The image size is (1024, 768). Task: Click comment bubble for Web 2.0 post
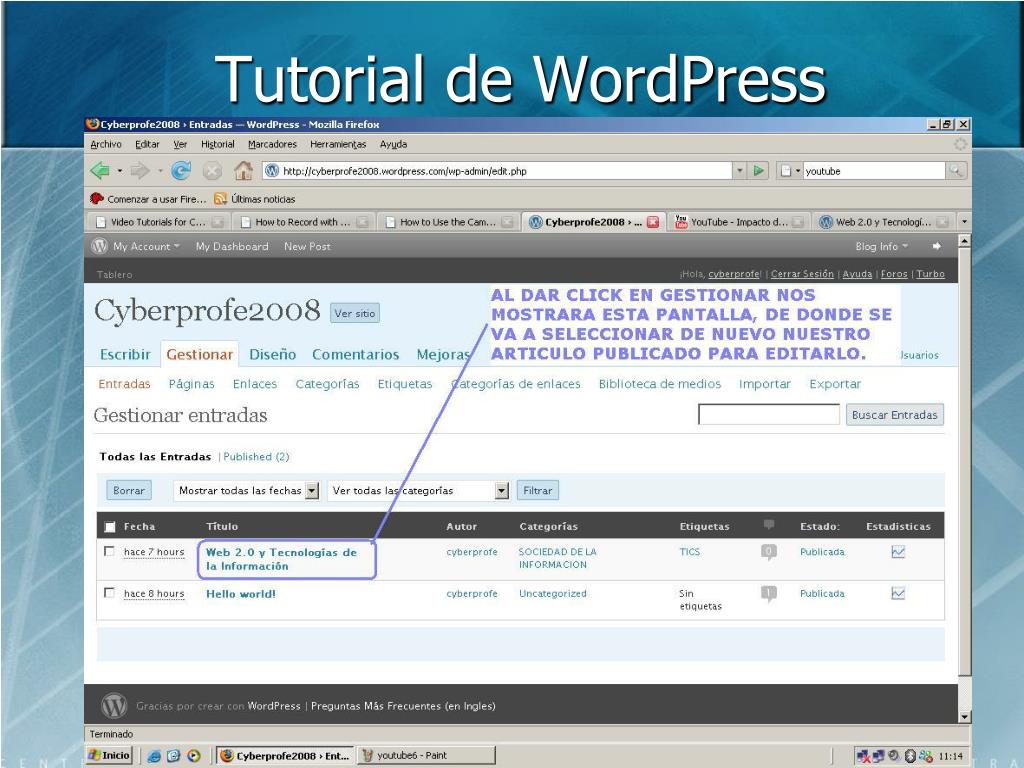pos(769,552)
